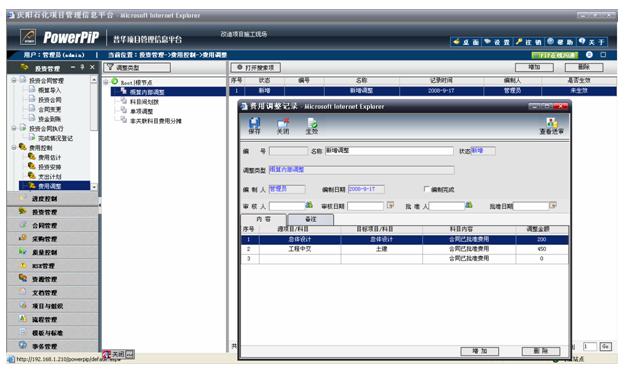The height and width of the screenshot is (372, 630).
Task: Open the 流程管理 sidebar section
Action: coord(52,320)
